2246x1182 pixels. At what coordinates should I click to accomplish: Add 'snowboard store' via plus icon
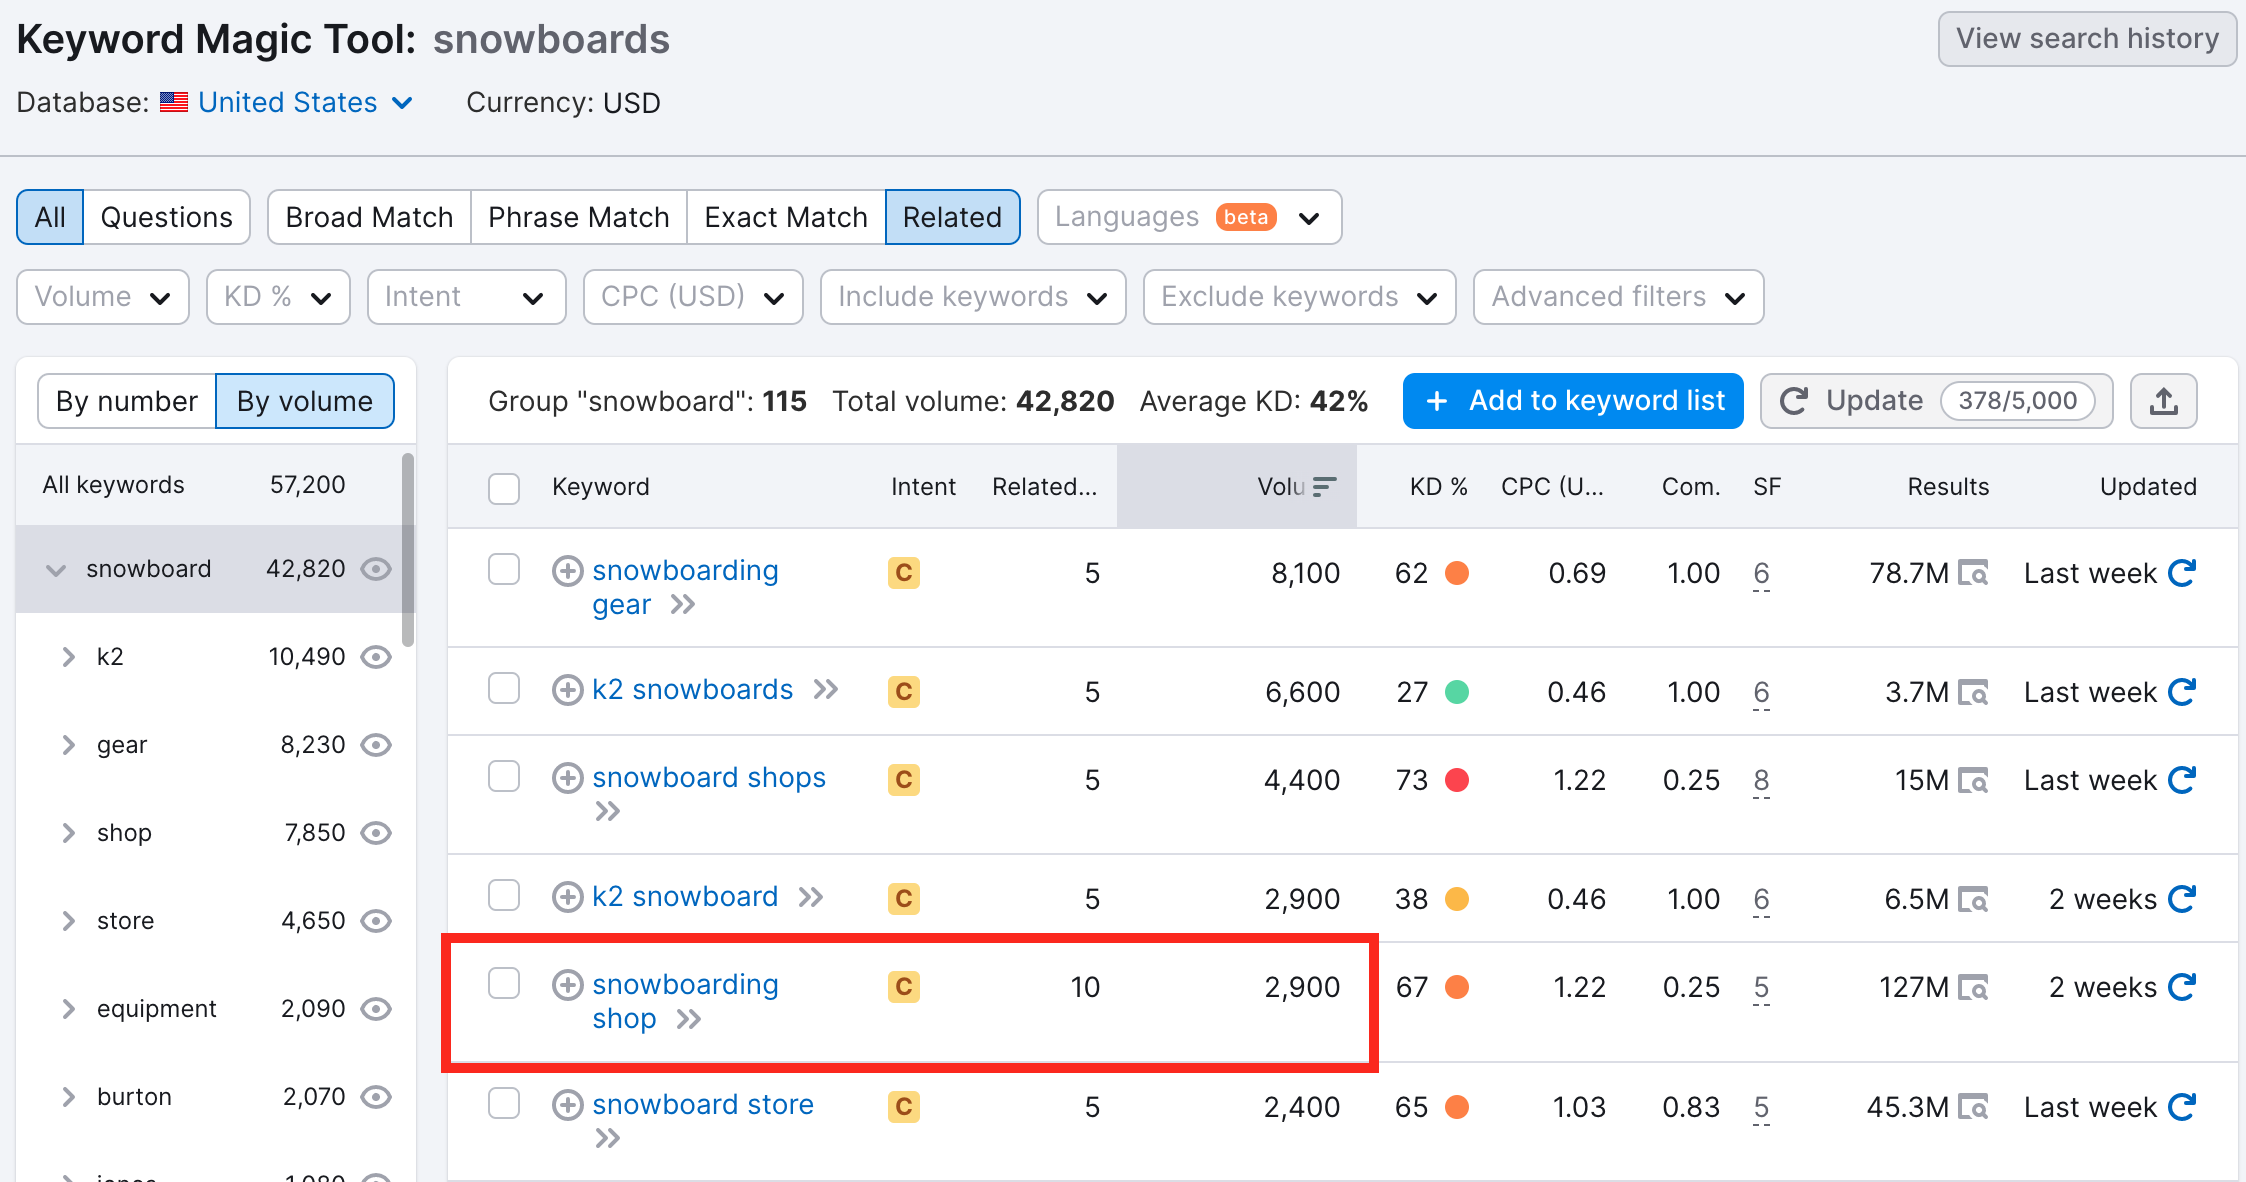coord(568,1105)
